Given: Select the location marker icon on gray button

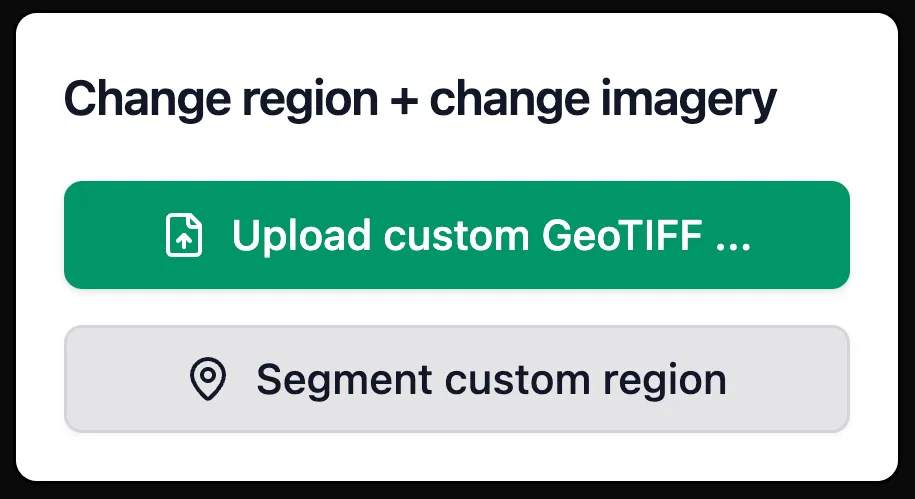Looking at the screenshot, I should [208, 380].
